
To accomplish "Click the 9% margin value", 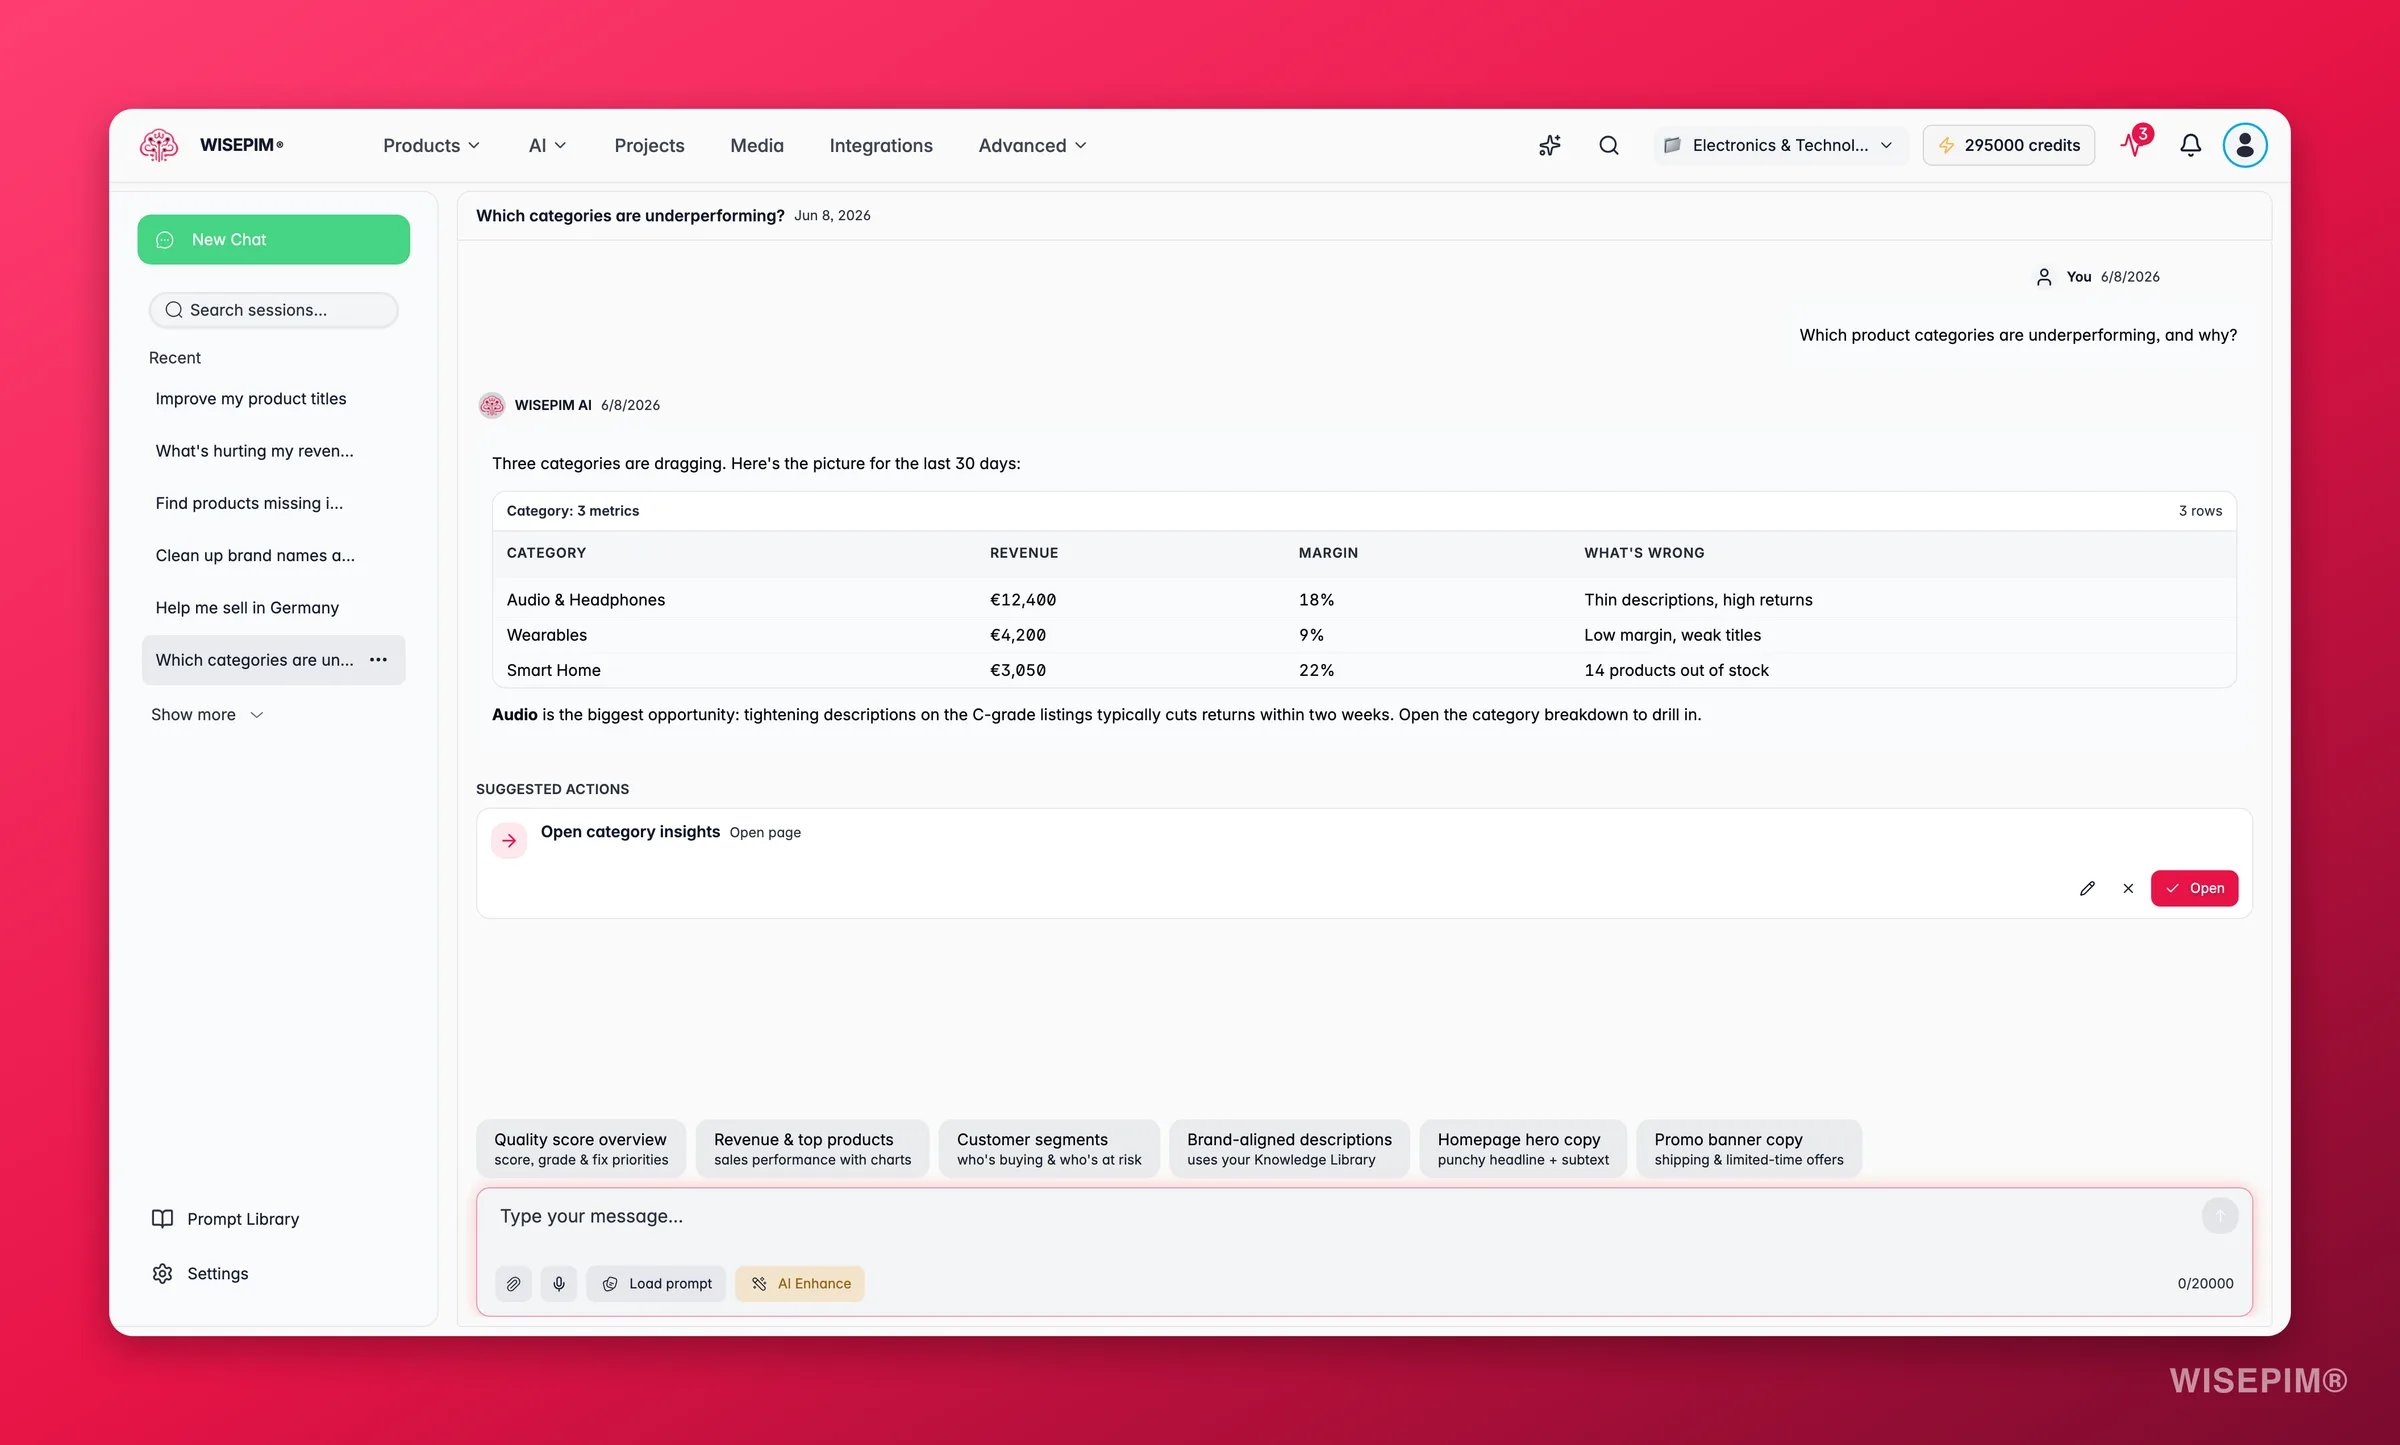I will (1311, 635).
